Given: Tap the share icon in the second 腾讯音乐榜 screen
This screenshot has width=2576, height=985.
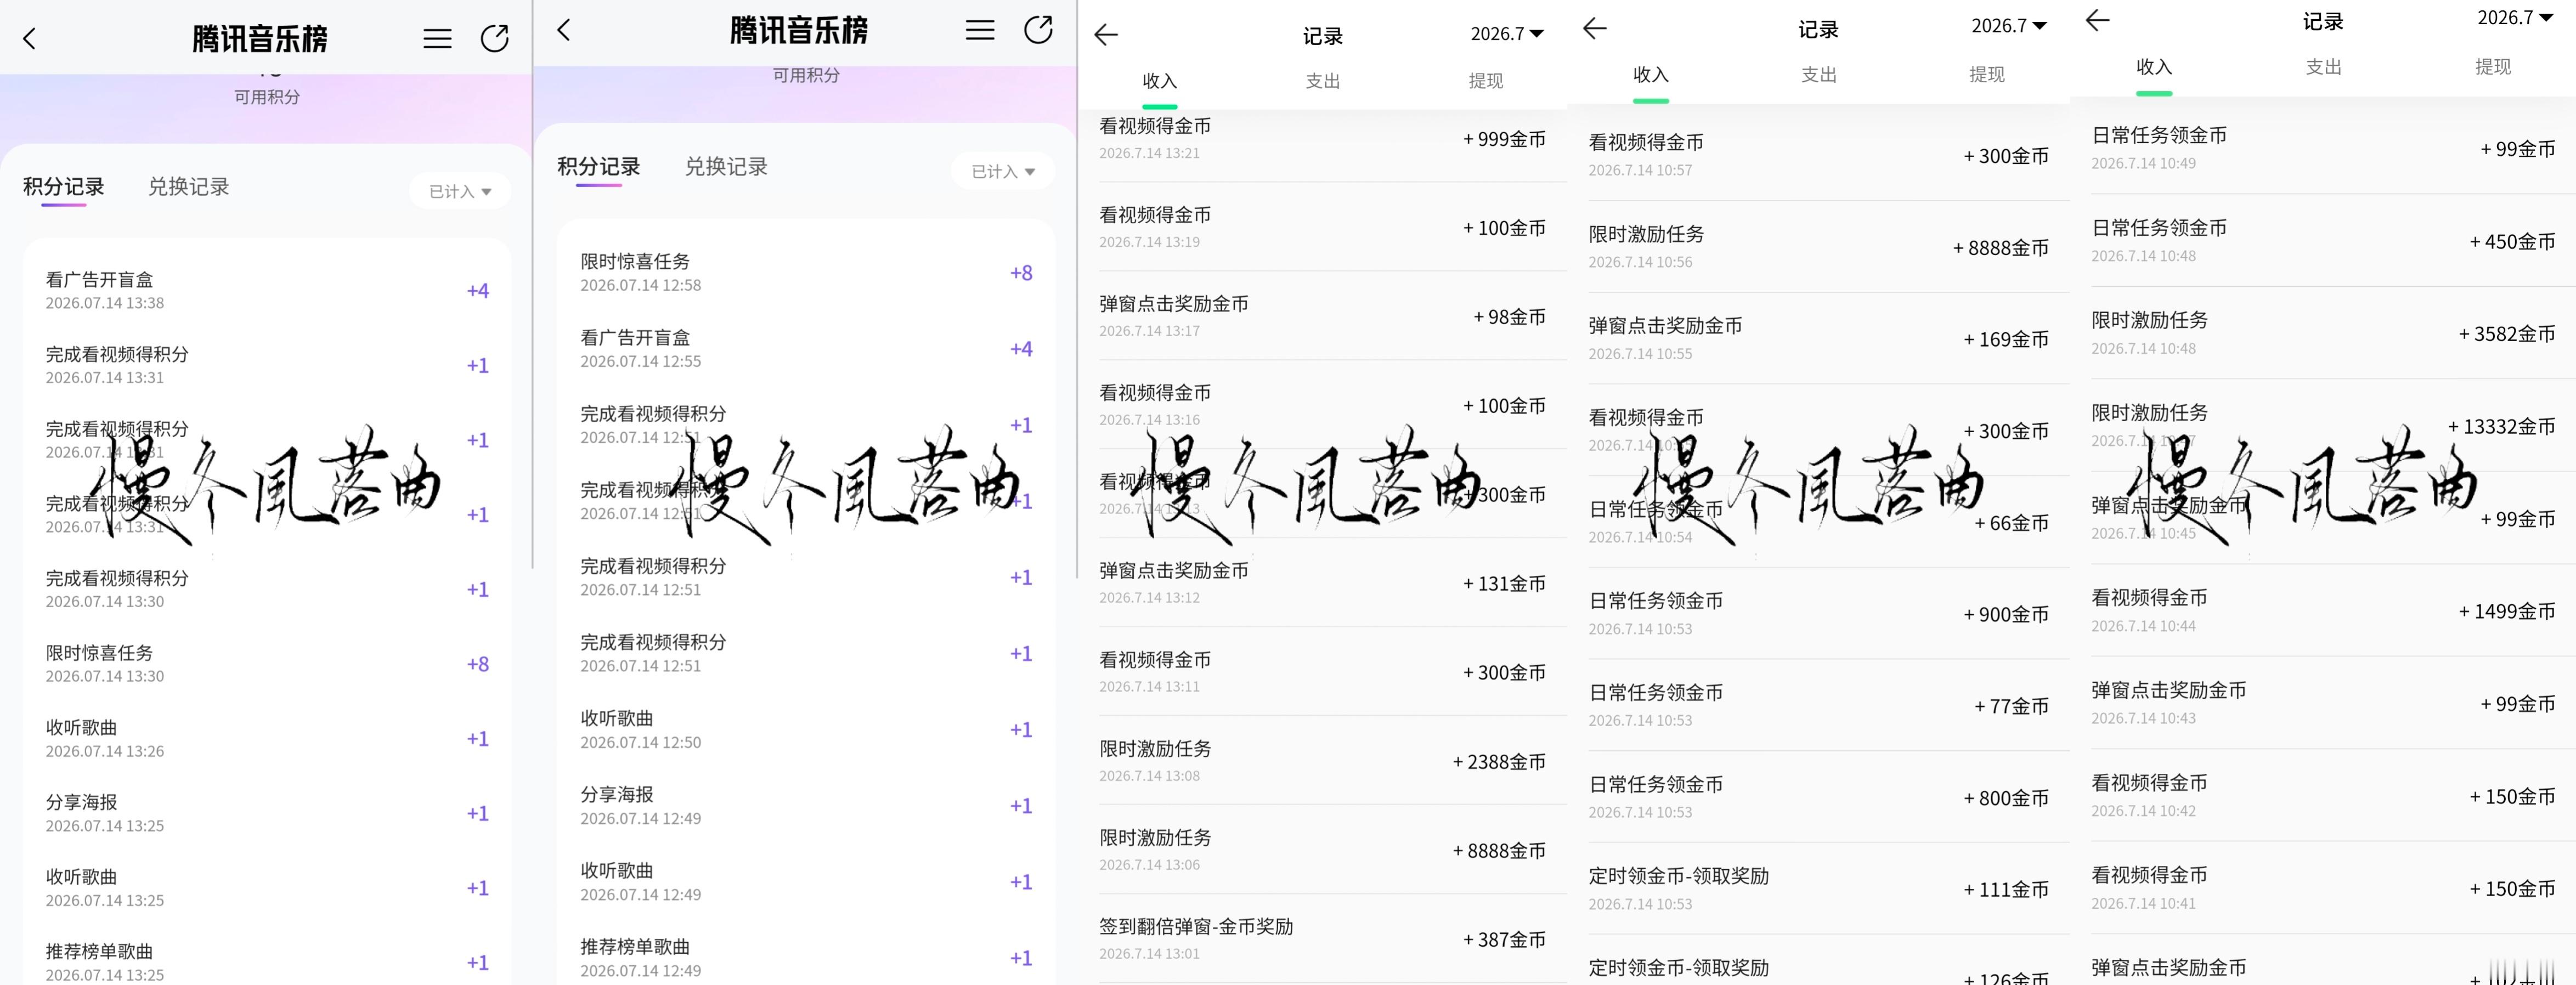Looking at the screenshot, I should (1038, 29).
